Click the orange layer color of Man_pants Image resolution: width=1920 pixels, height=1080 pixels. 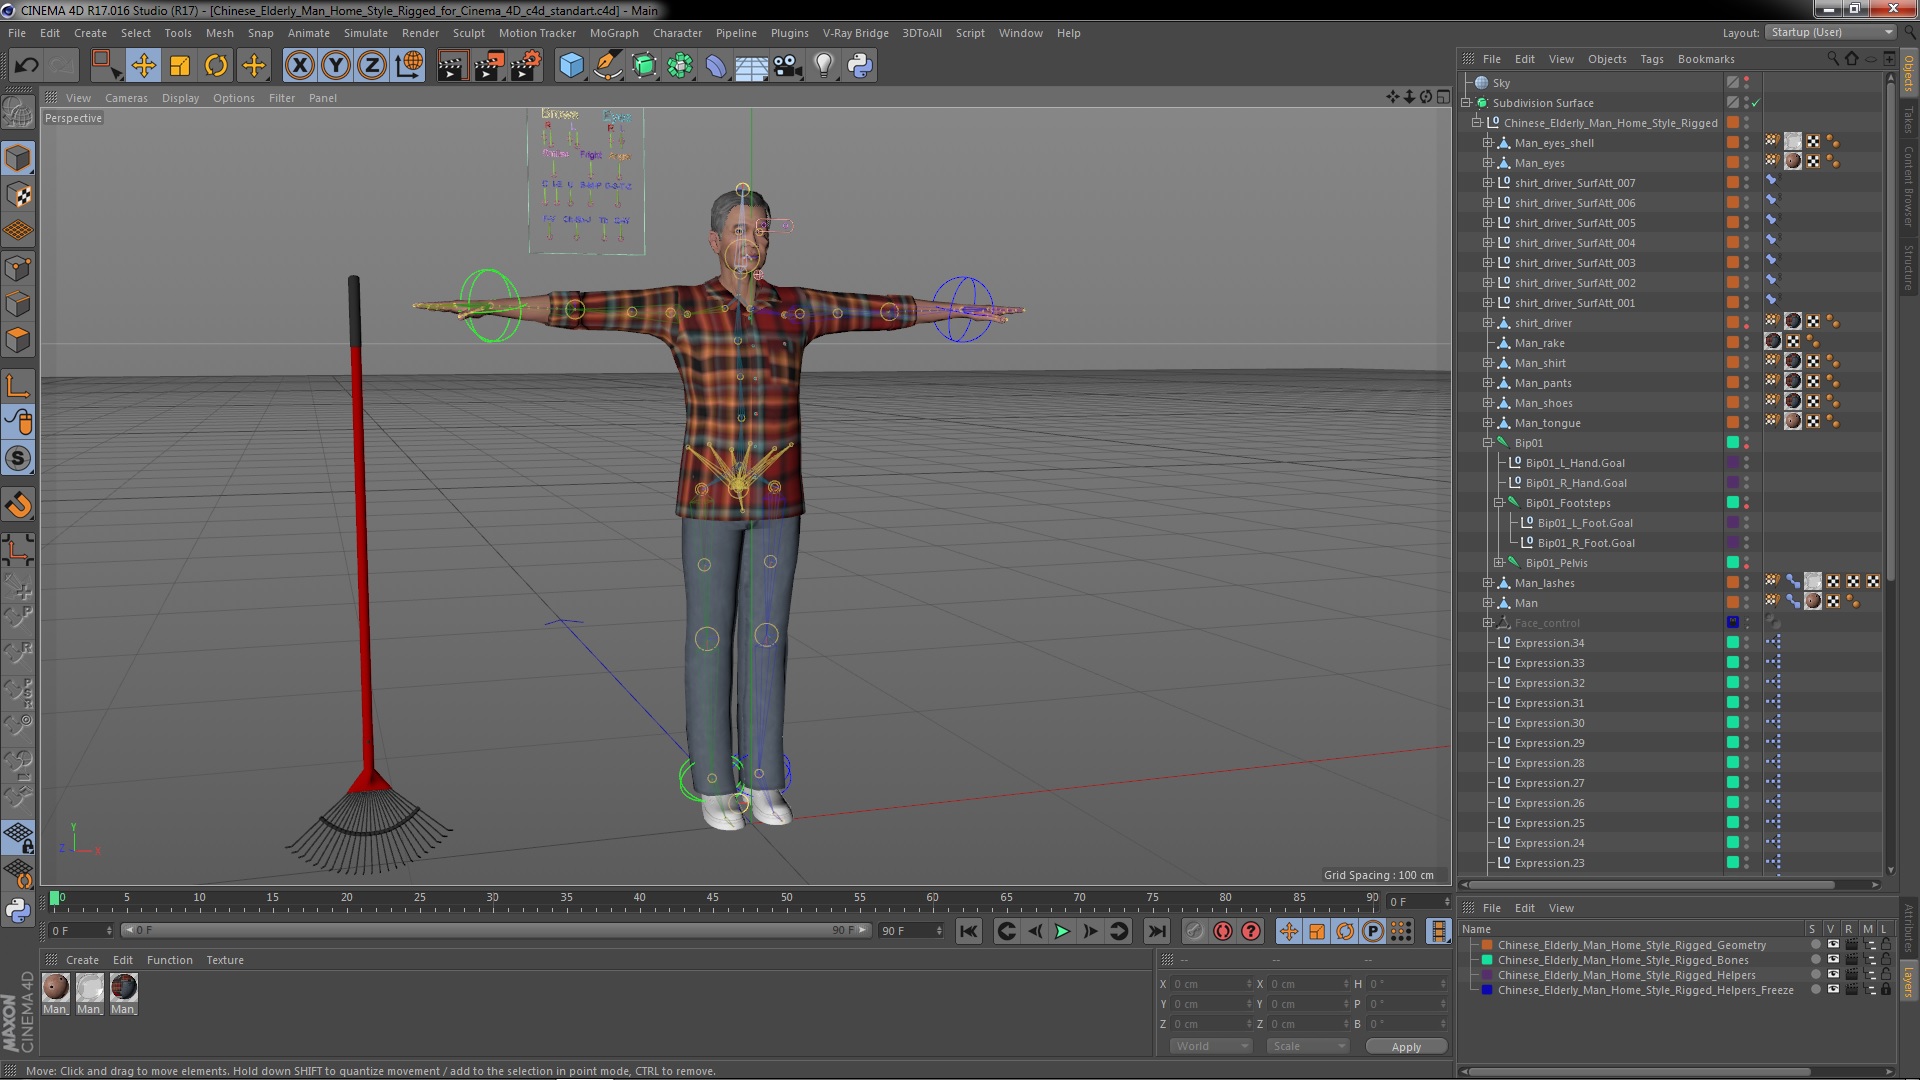[1732, 382]
